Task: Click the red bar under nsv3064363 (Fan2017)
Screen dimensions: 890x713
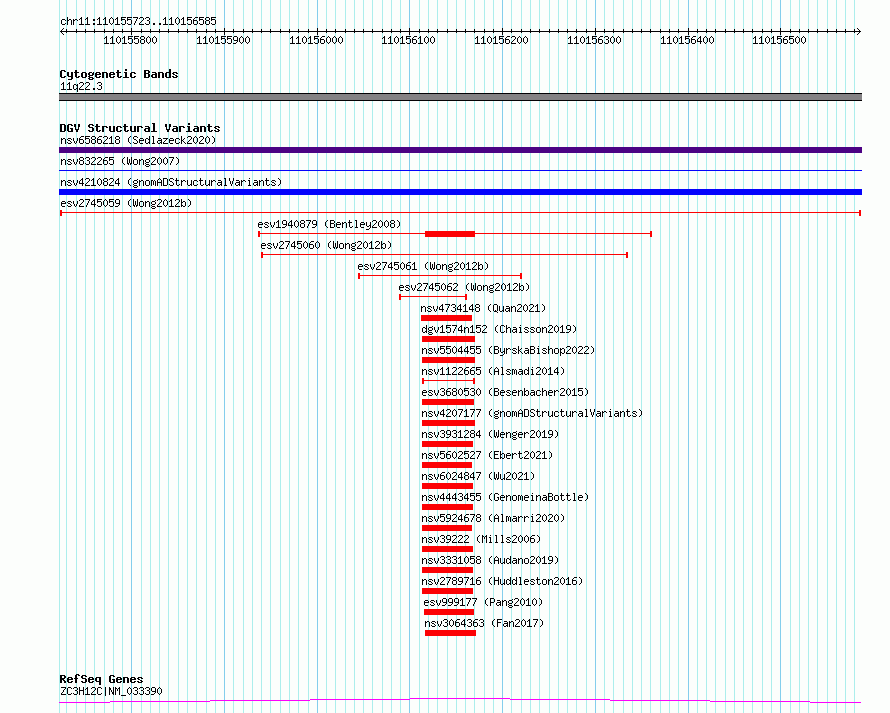Action: (x=450, y=633)
